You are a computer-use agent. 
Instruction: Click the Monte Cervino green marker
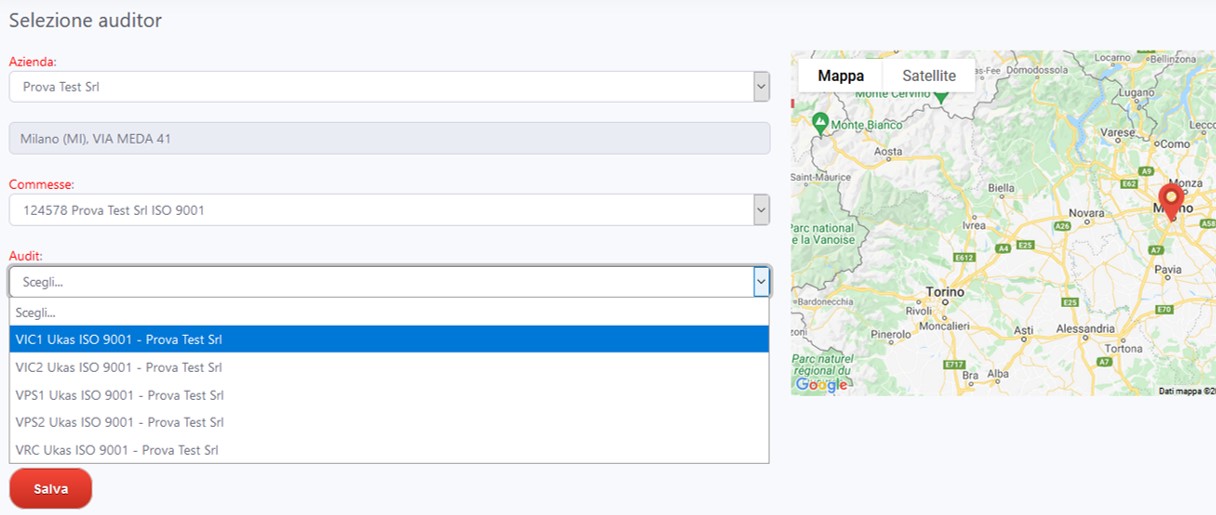click(x=940, y=95)
